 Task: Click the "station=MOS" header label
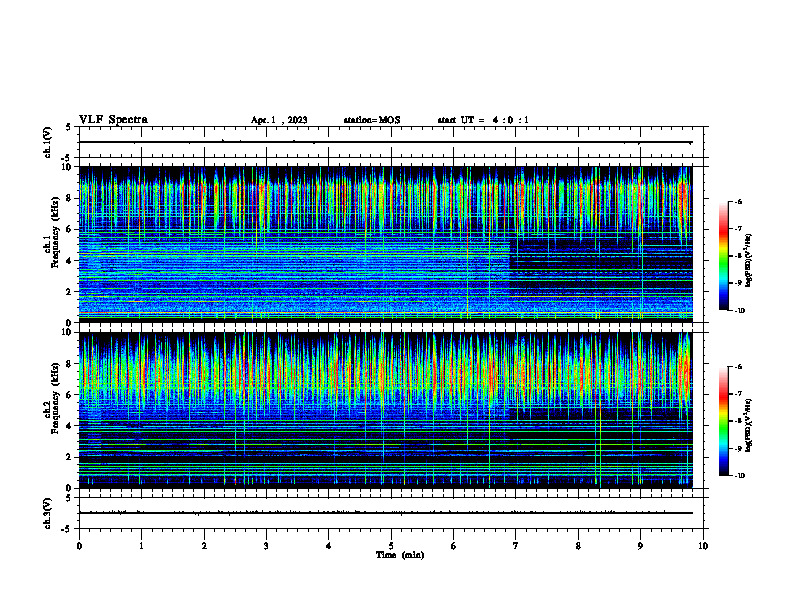pyautogui.click(x=372, y=120)
